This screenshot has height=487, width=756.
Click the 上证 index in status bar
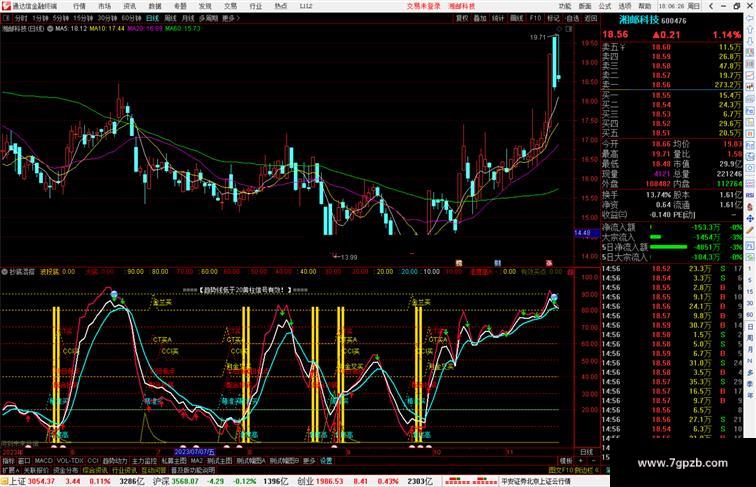click(x=18, y=481)
